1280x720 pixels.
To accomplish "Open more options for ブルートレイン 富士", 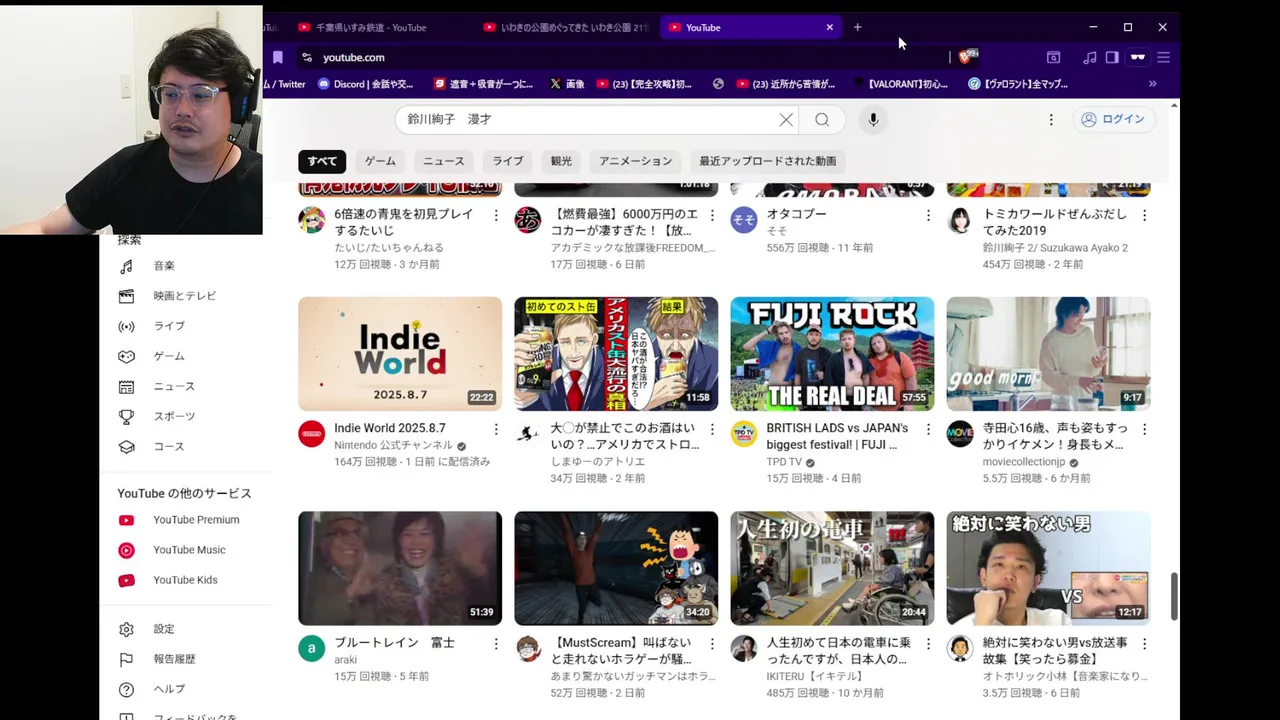I will point(496,644).
